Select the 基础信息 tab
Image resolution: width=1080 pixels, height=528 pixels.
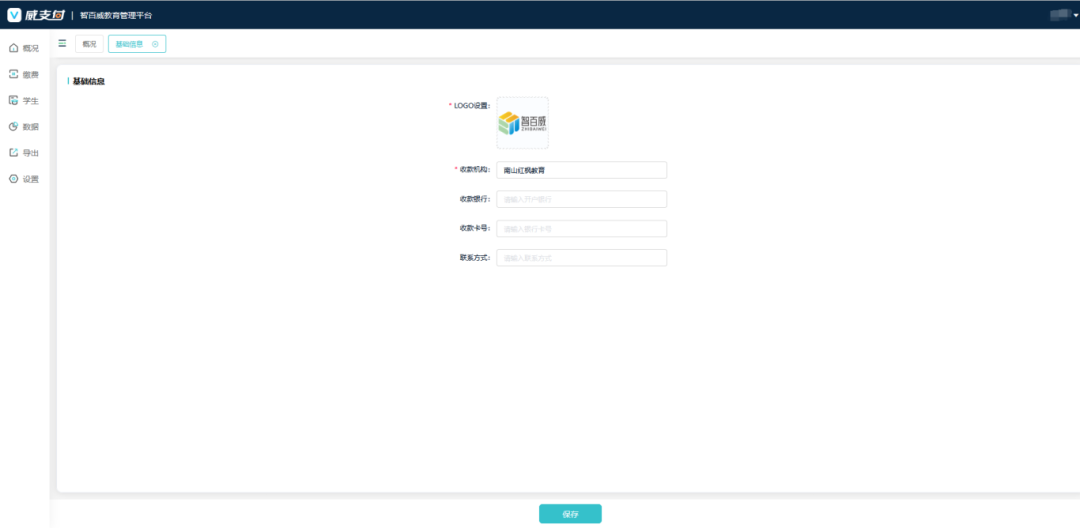tap(129, 44)
